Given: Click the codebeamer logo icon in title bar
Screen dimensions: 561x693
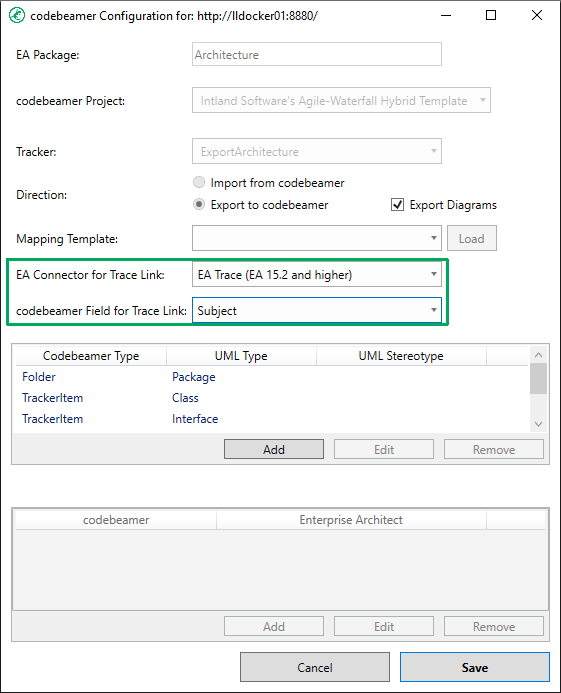Looking at the screenshot, I should tap(17, 15).
